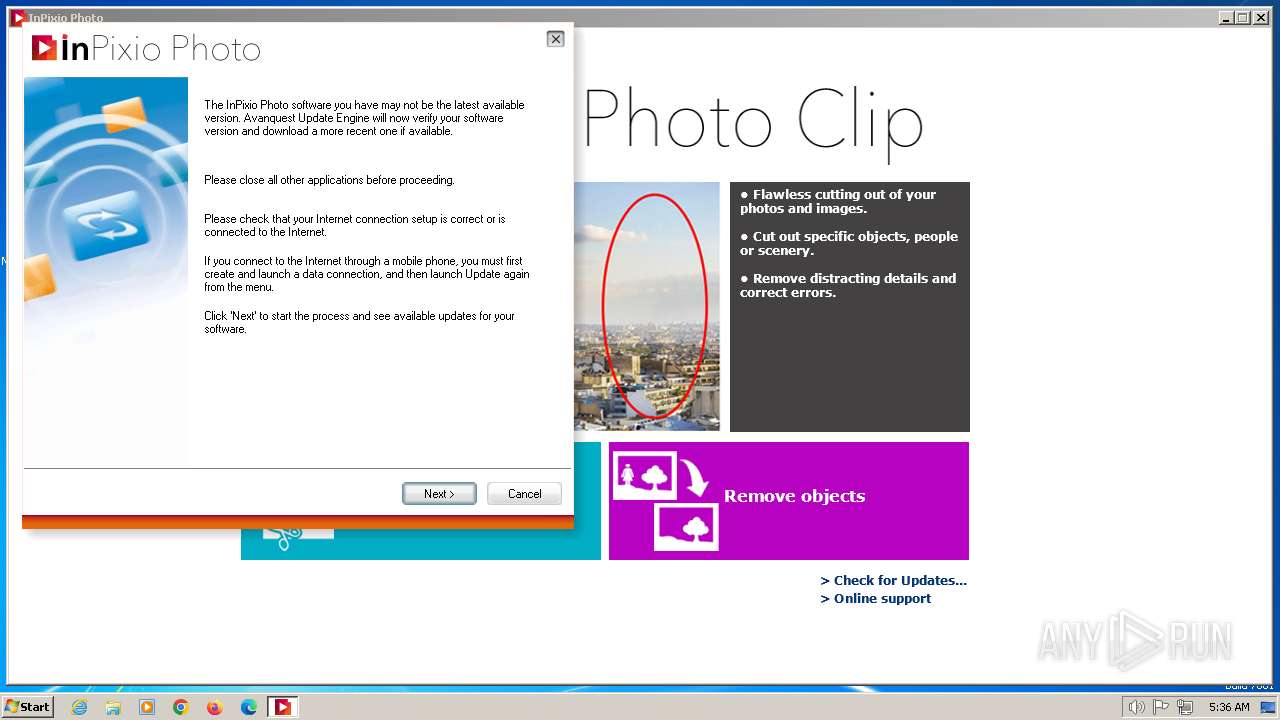The image size is (1280, 720).
Task: Open the Check for Updates link
Action: pyautogui.click(x=893, y=580)
